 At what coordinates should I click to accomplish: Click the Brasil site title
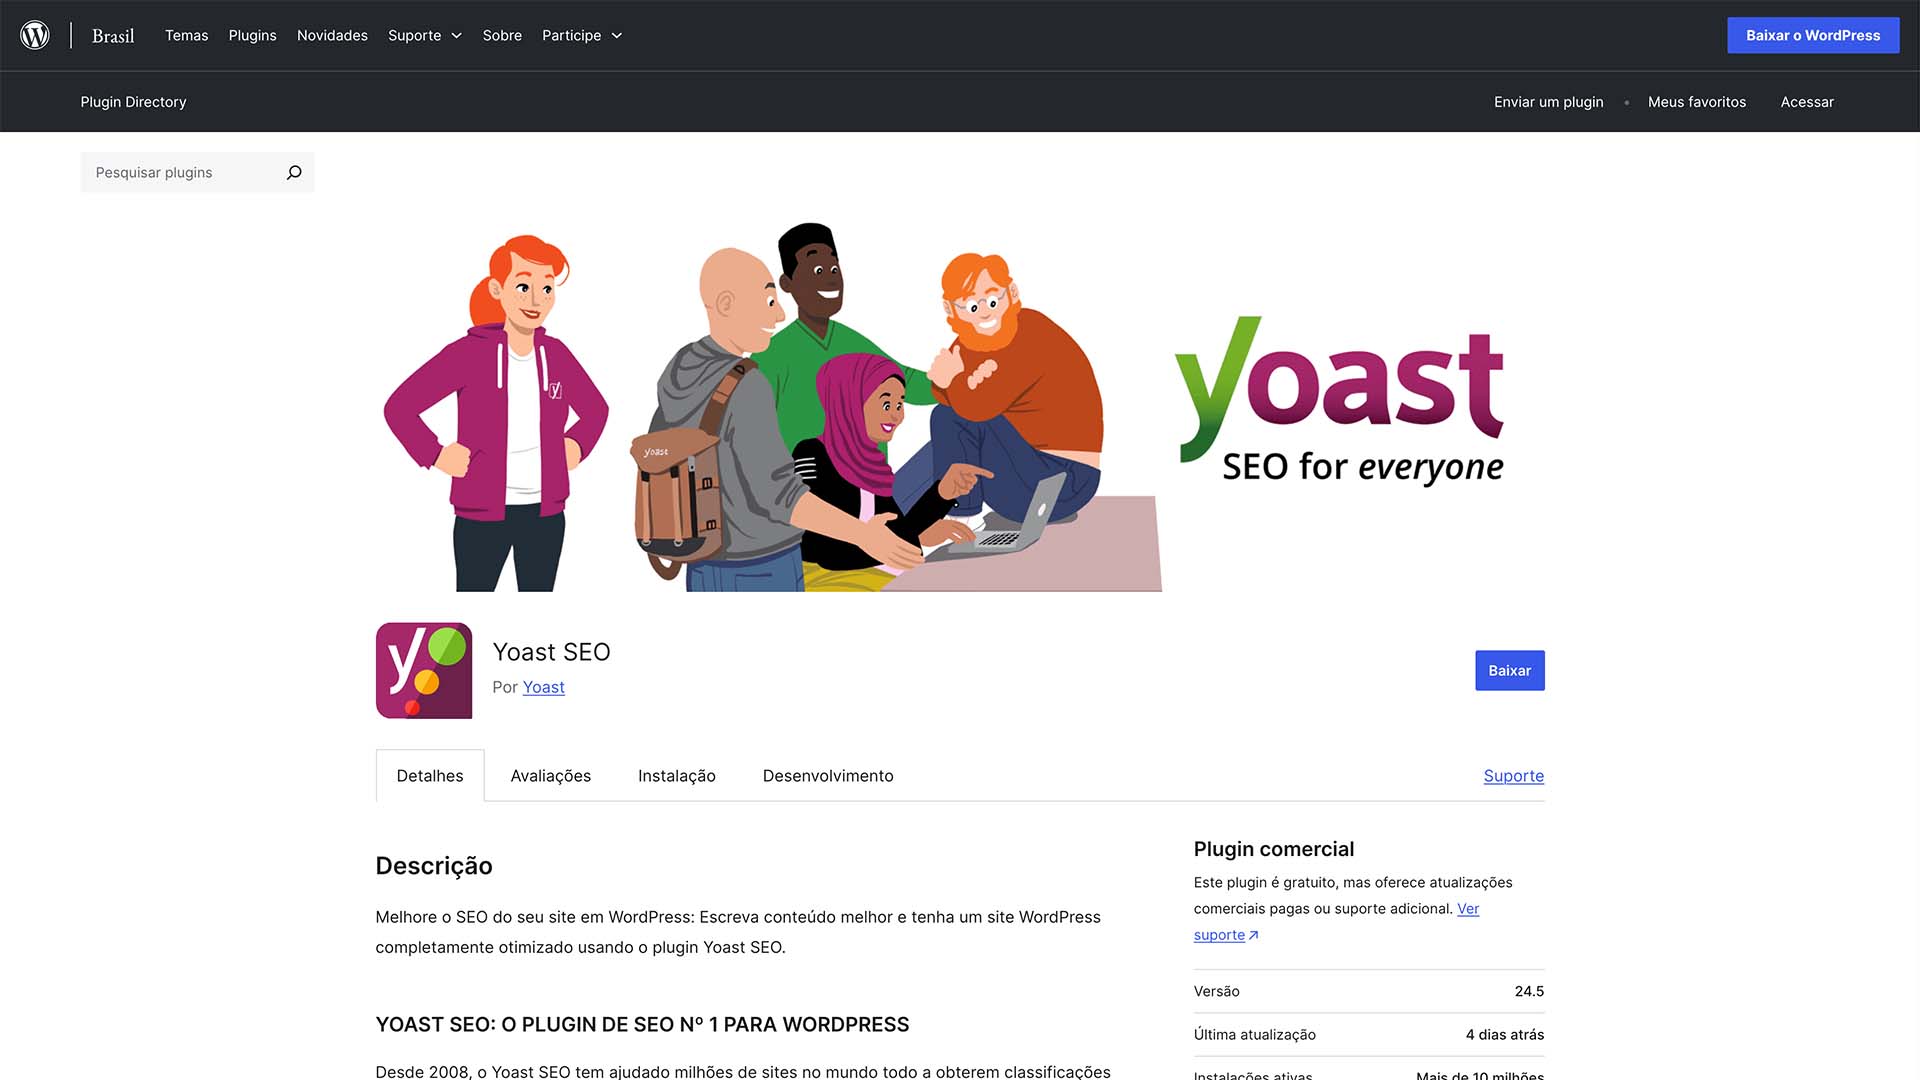(113, 36)
